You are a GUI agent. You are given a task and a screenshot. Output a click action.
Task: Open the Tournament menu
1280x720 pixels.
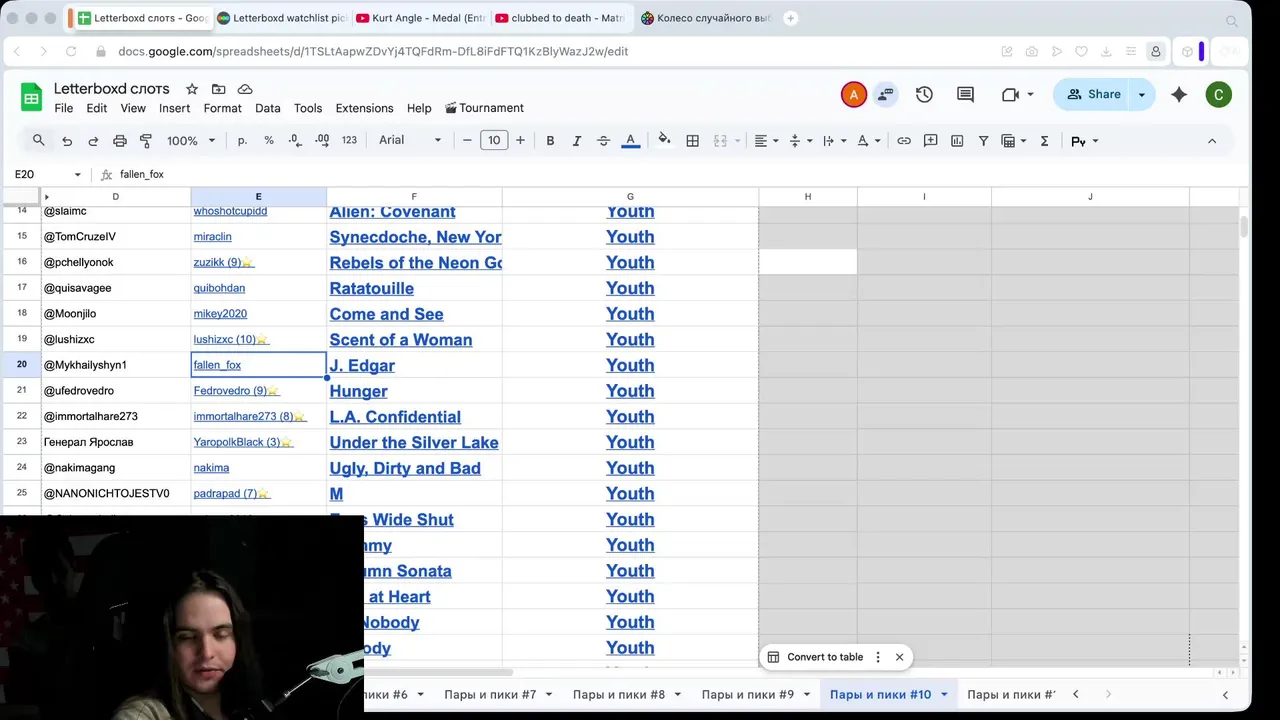pos(484,108)
